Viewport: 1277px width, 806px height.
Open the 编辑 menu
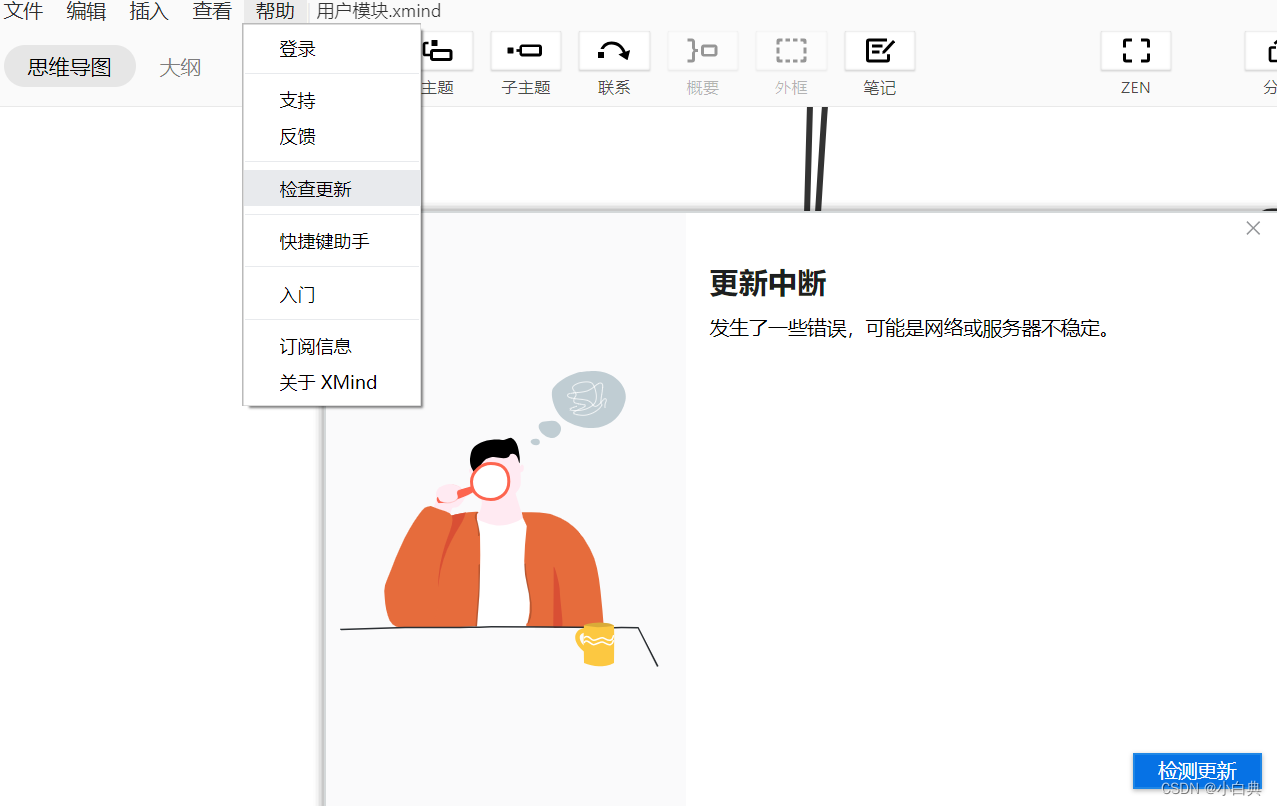(86, 11)
